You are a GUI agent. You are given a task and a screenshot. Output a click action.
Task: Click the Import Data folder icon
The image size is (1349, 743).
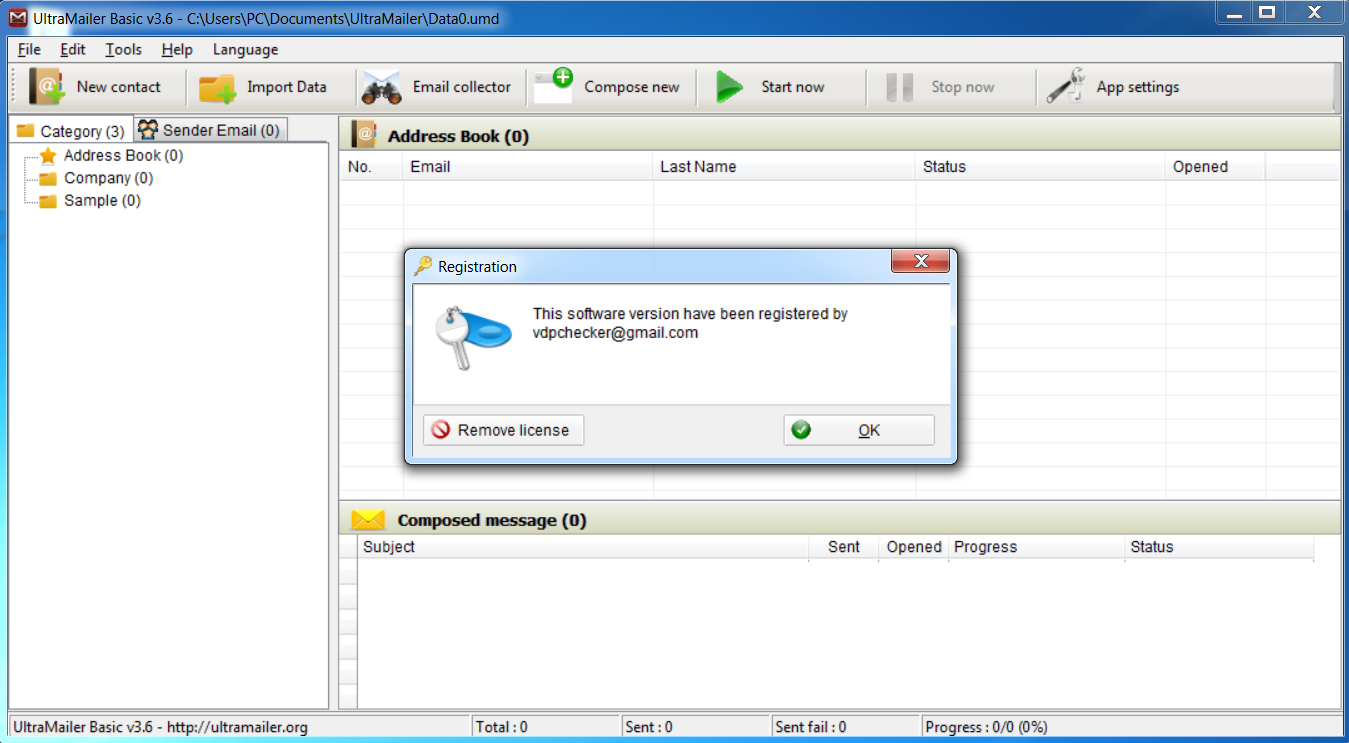pos(217,88)
